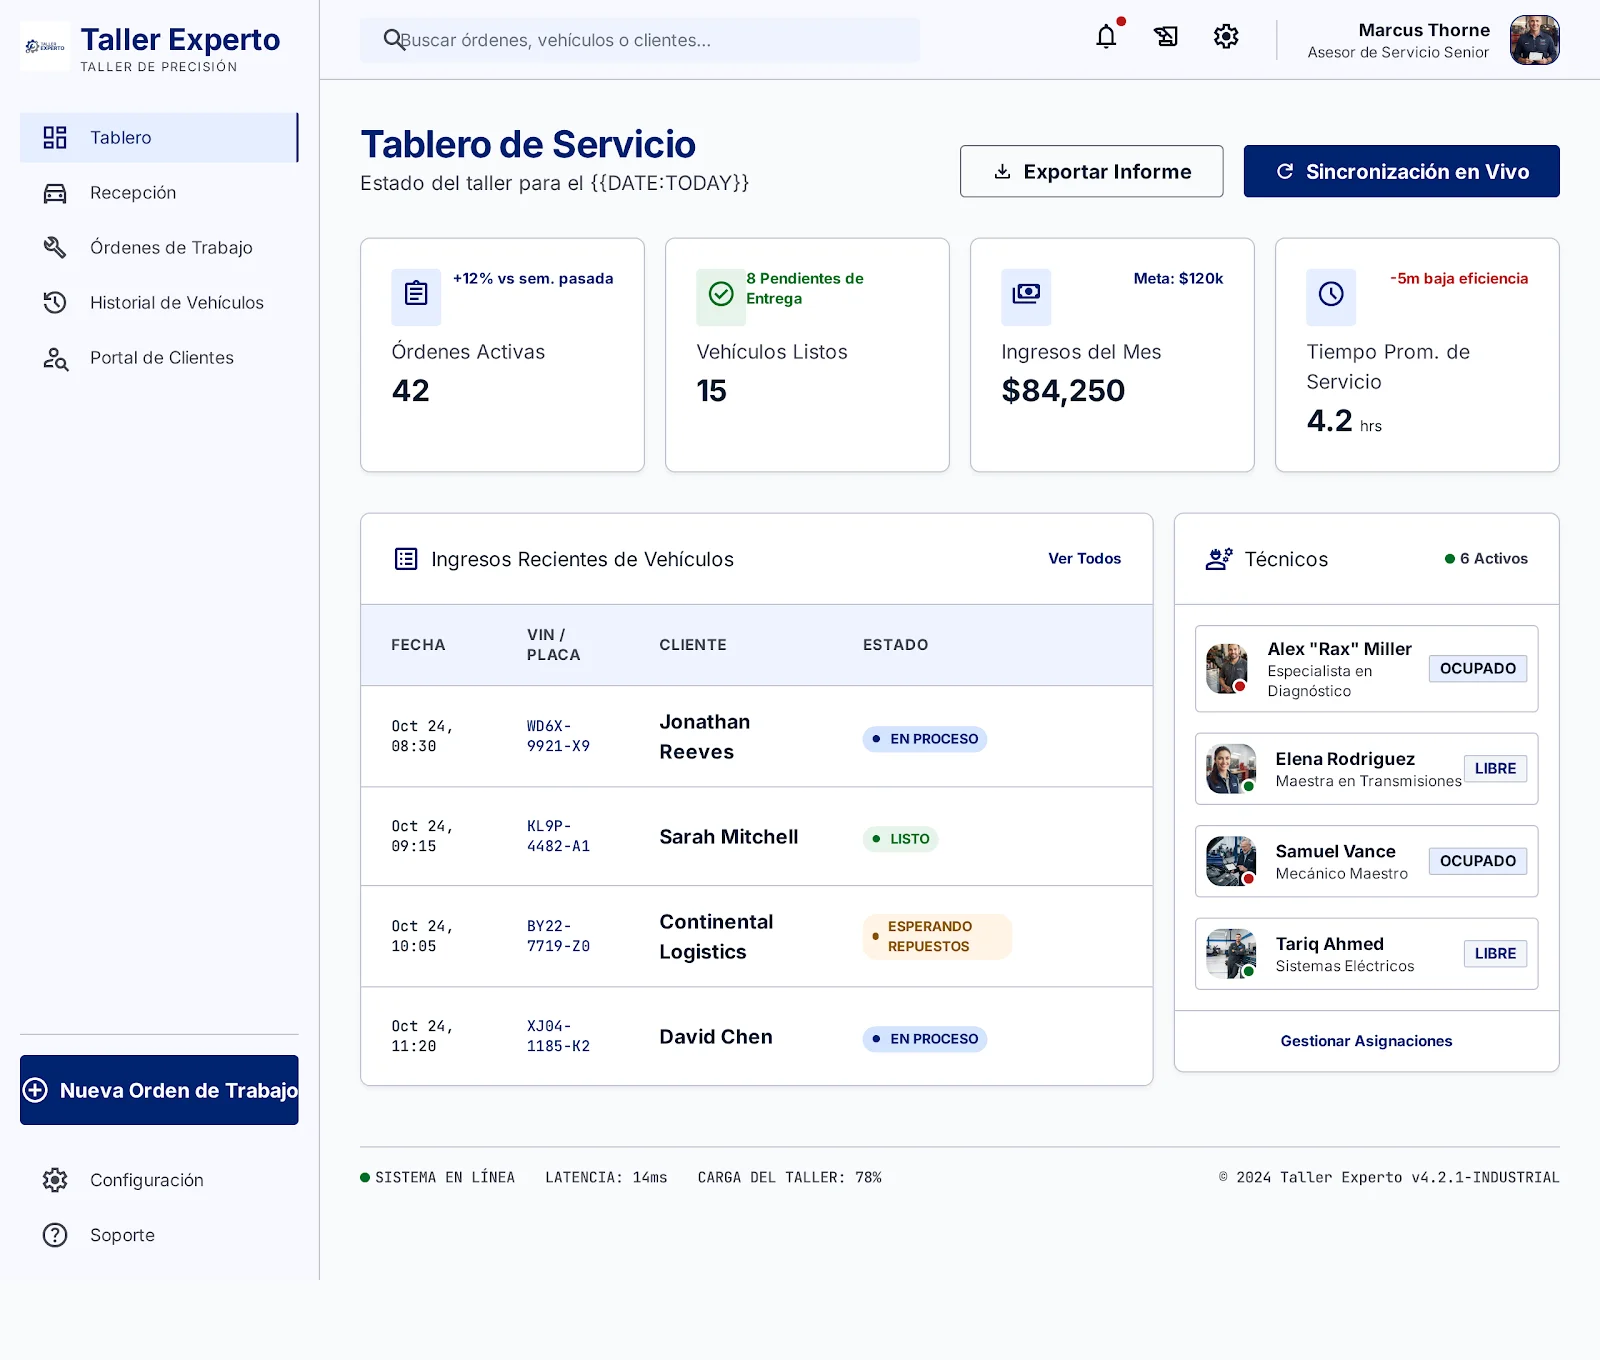Click the search magnifier icon
Viewport: 1600px width, 1360px height.
coord(394,40)
